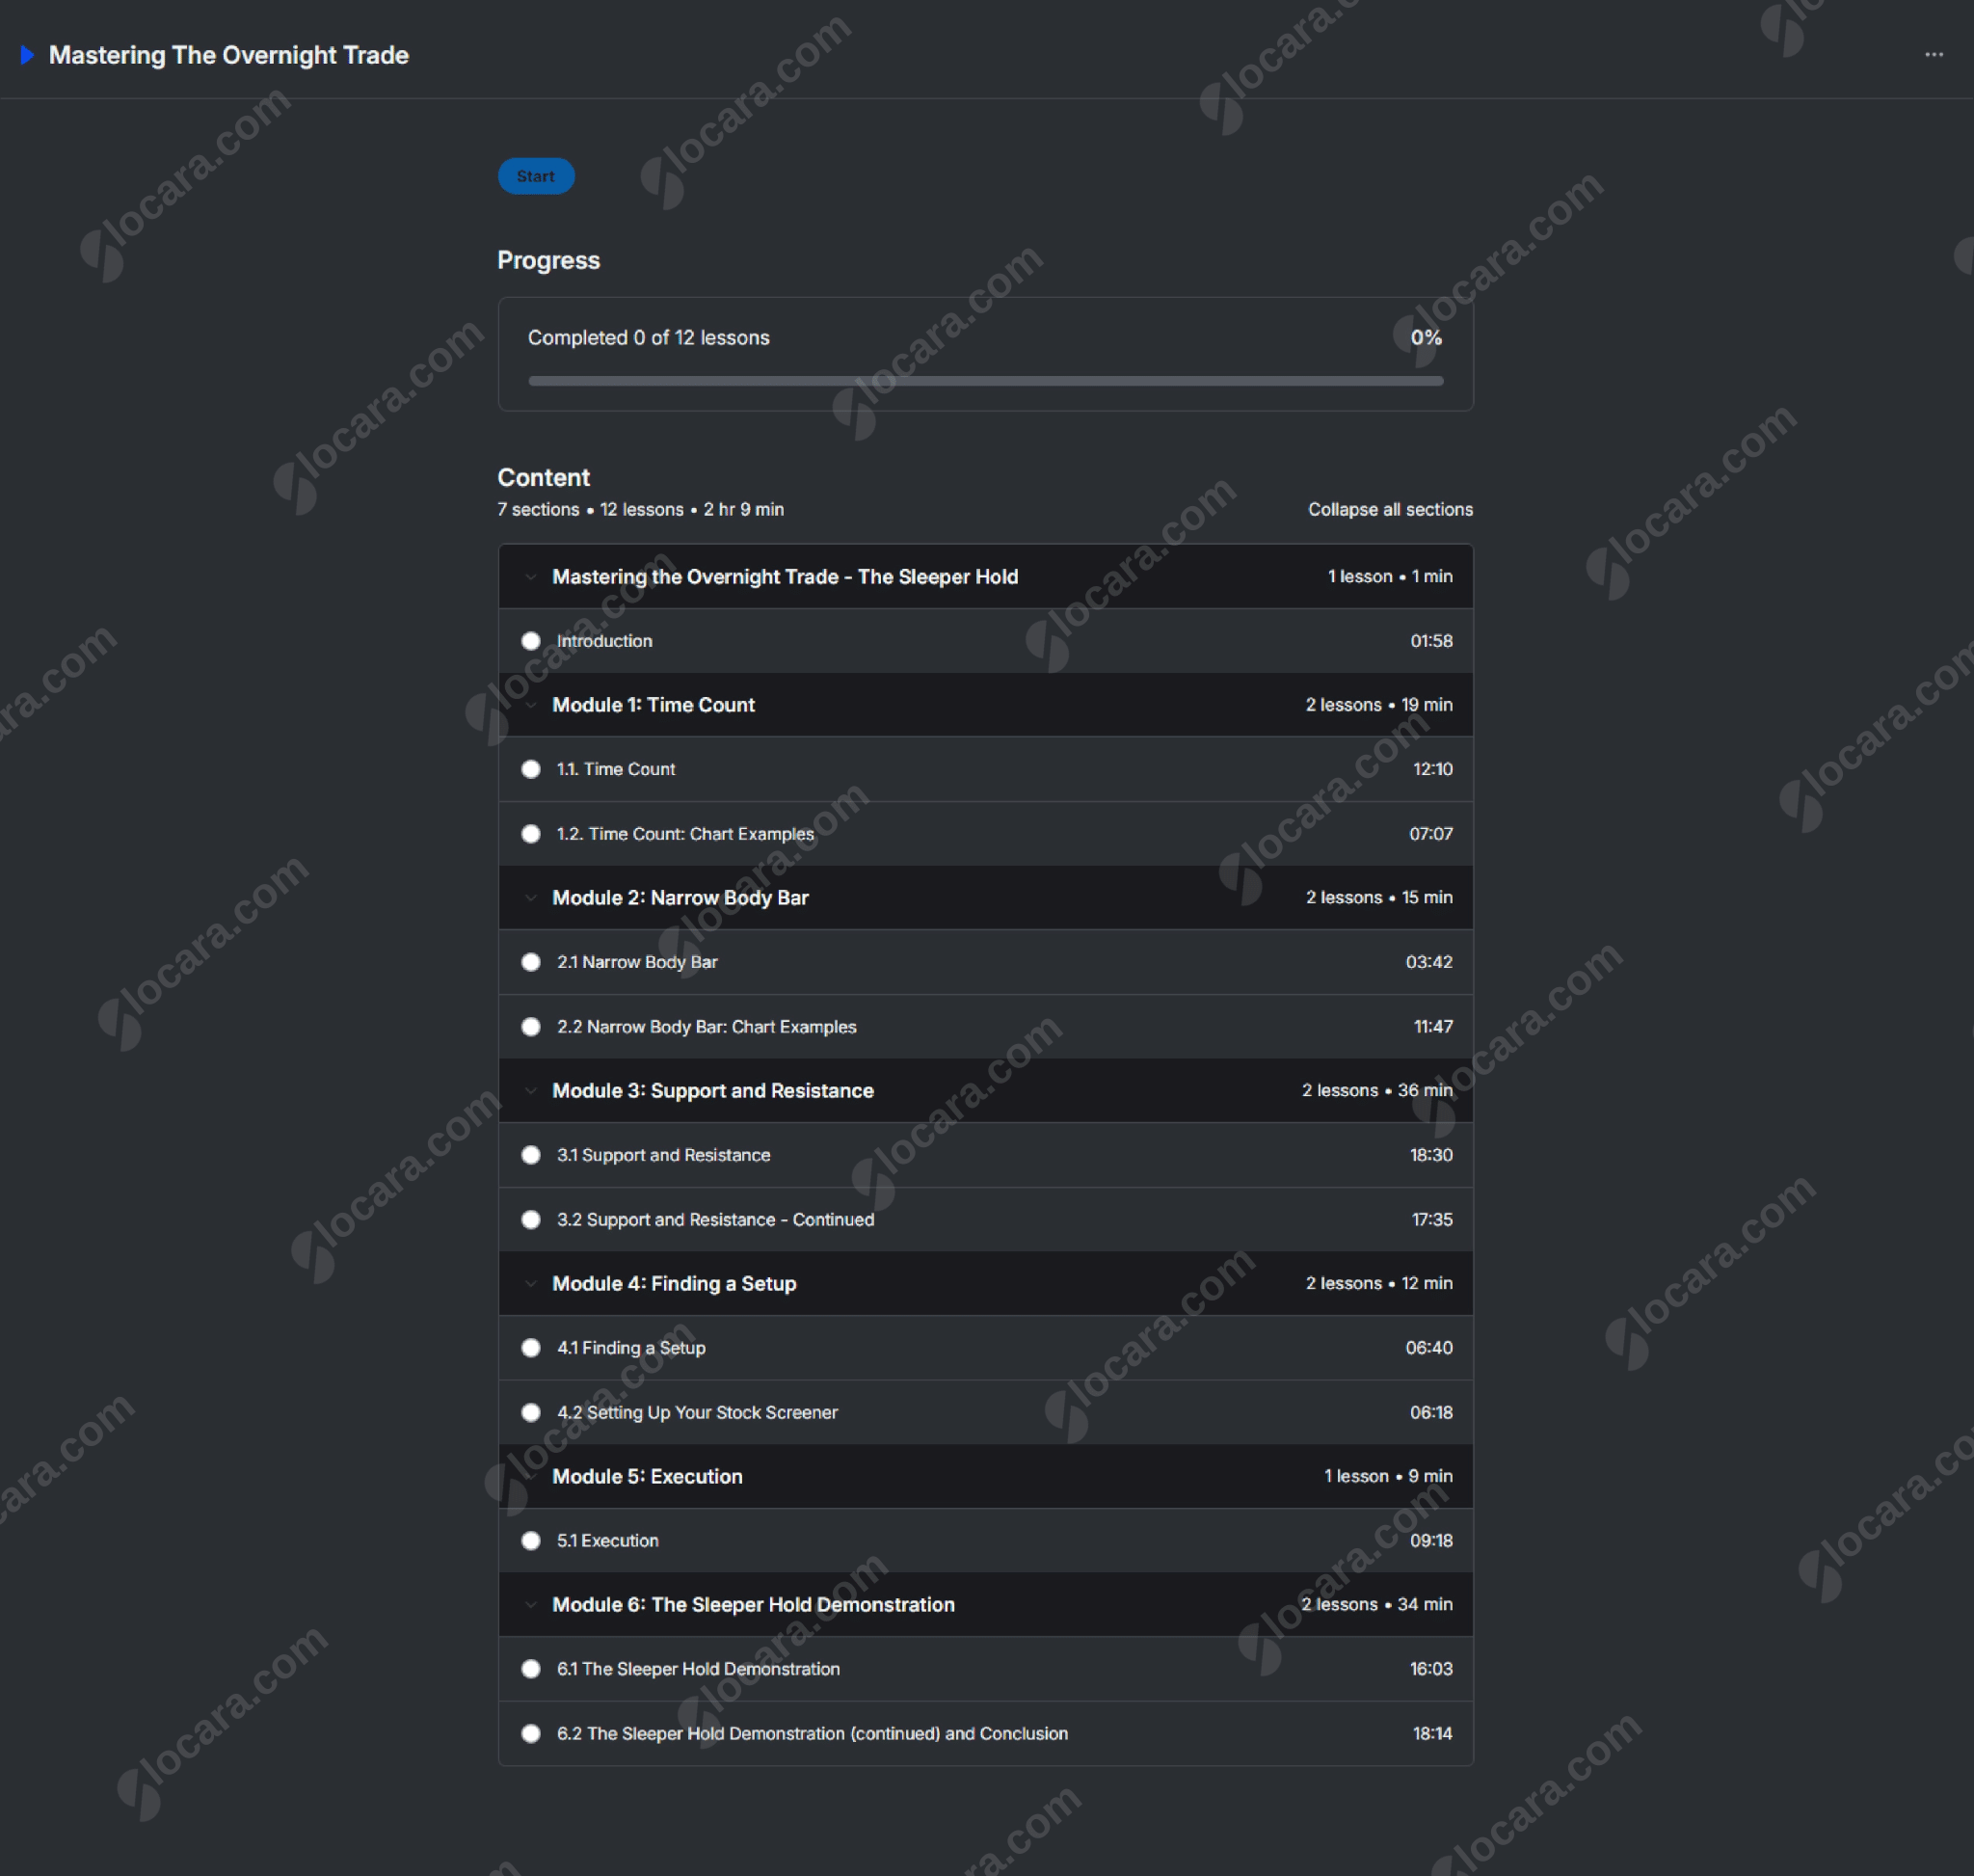The image size is (1974, 1876).
Task: Toggle completion circle for 5.1 Execution
Action: pyautogui.click(x=531, y=1540)
